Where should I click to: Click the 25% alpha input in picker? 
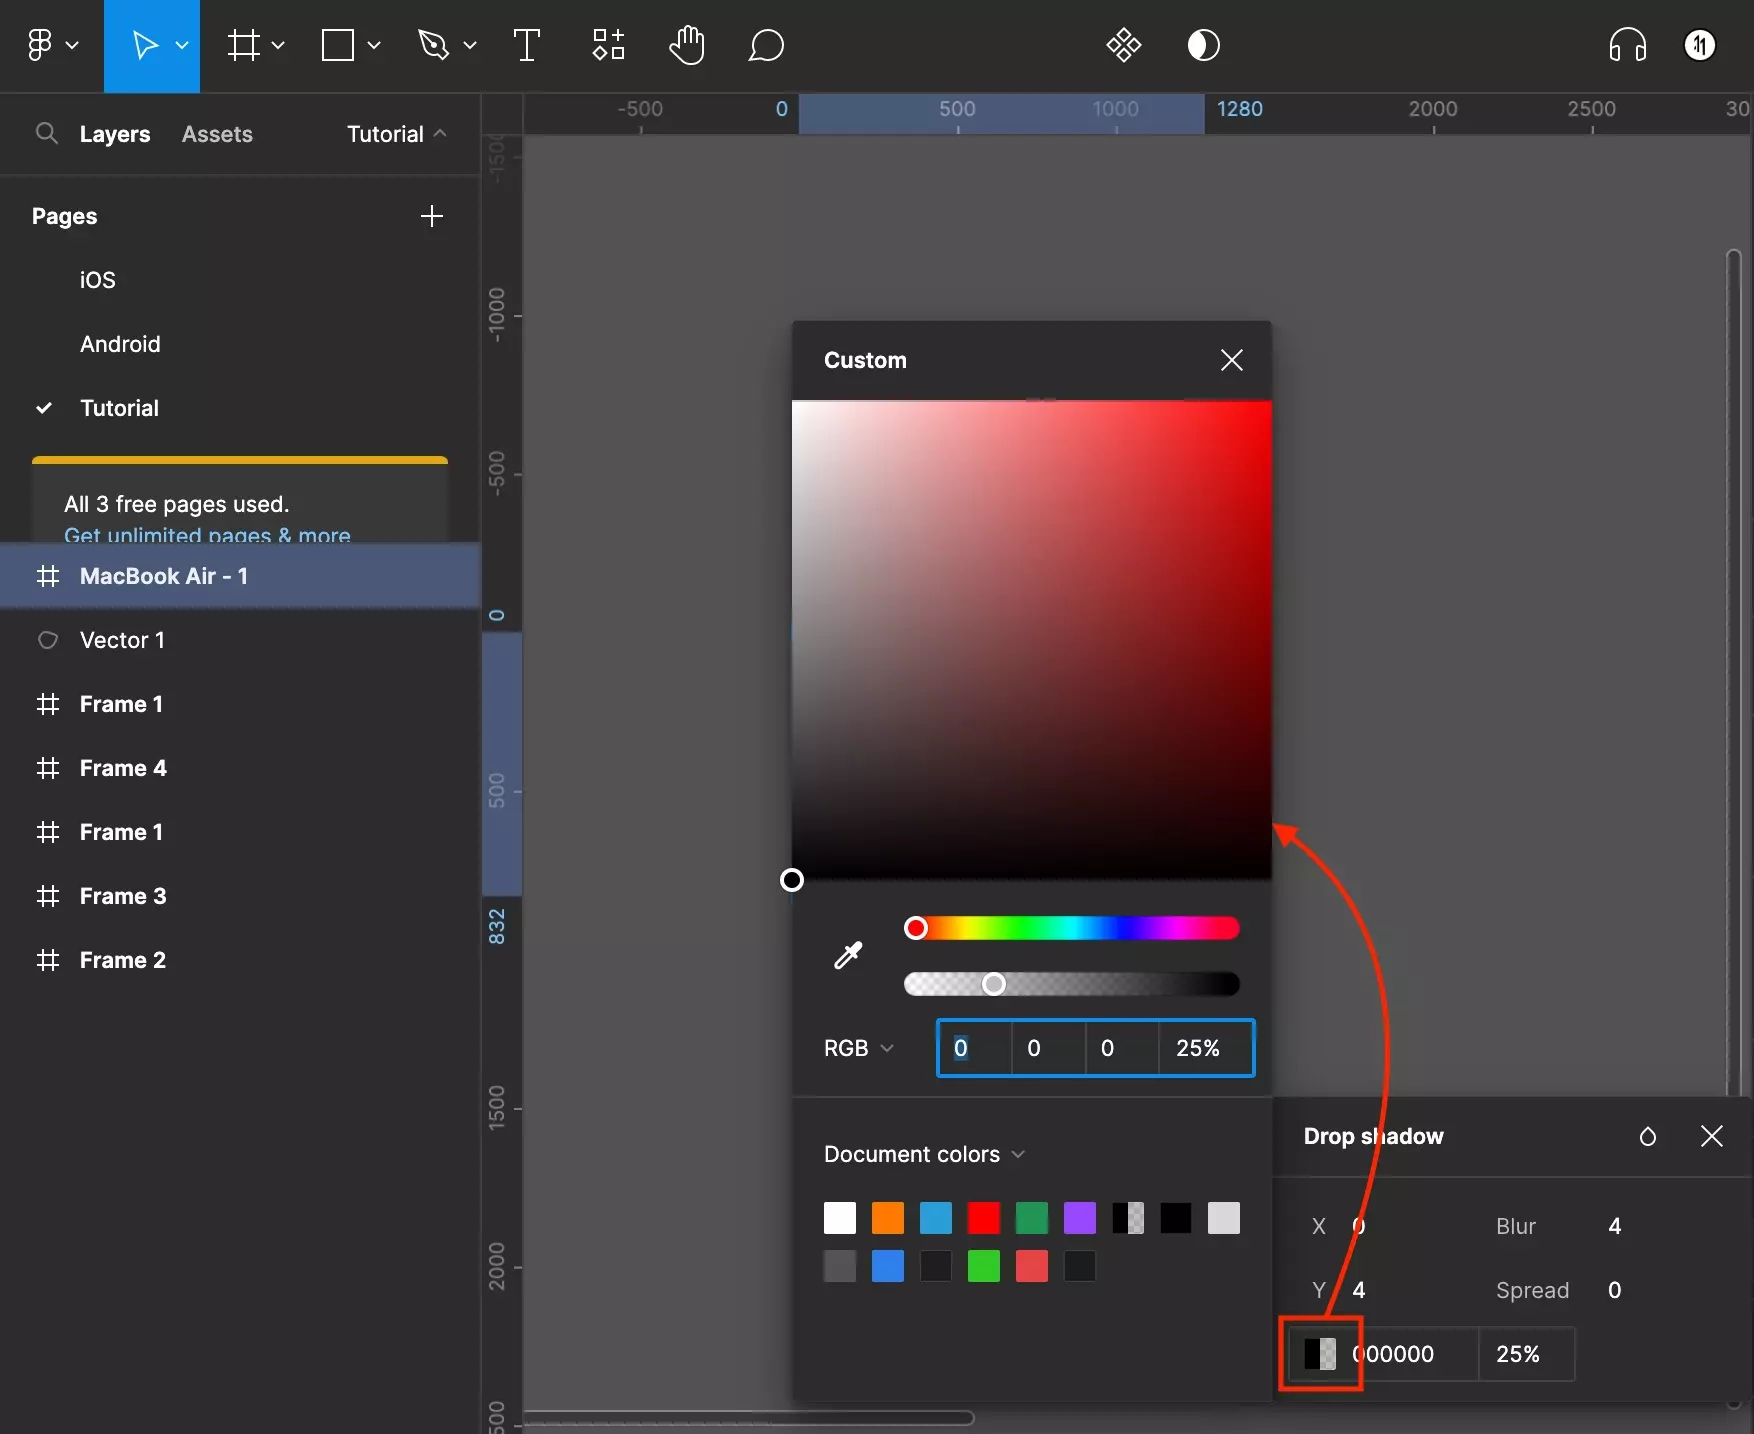coord(1205,1048)
